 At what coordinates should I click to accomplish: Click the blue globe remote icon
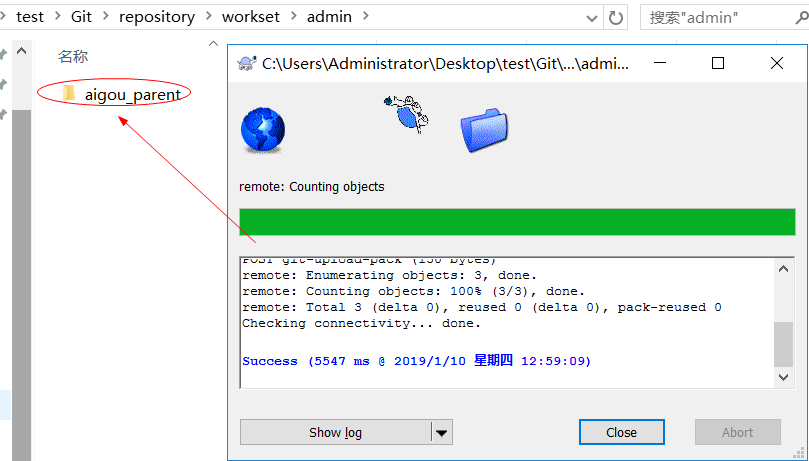(x=263, y=130)
